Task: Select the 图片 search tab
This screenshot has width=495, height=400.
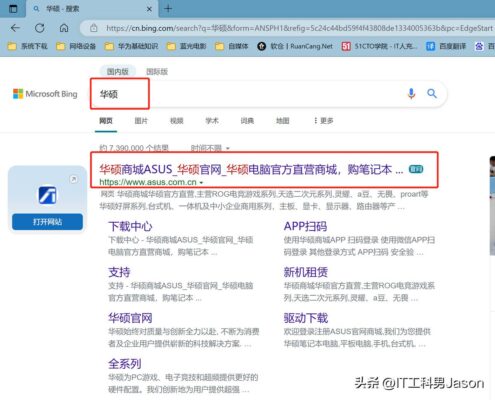Action: pyautogui.click(x=141, y=121)
